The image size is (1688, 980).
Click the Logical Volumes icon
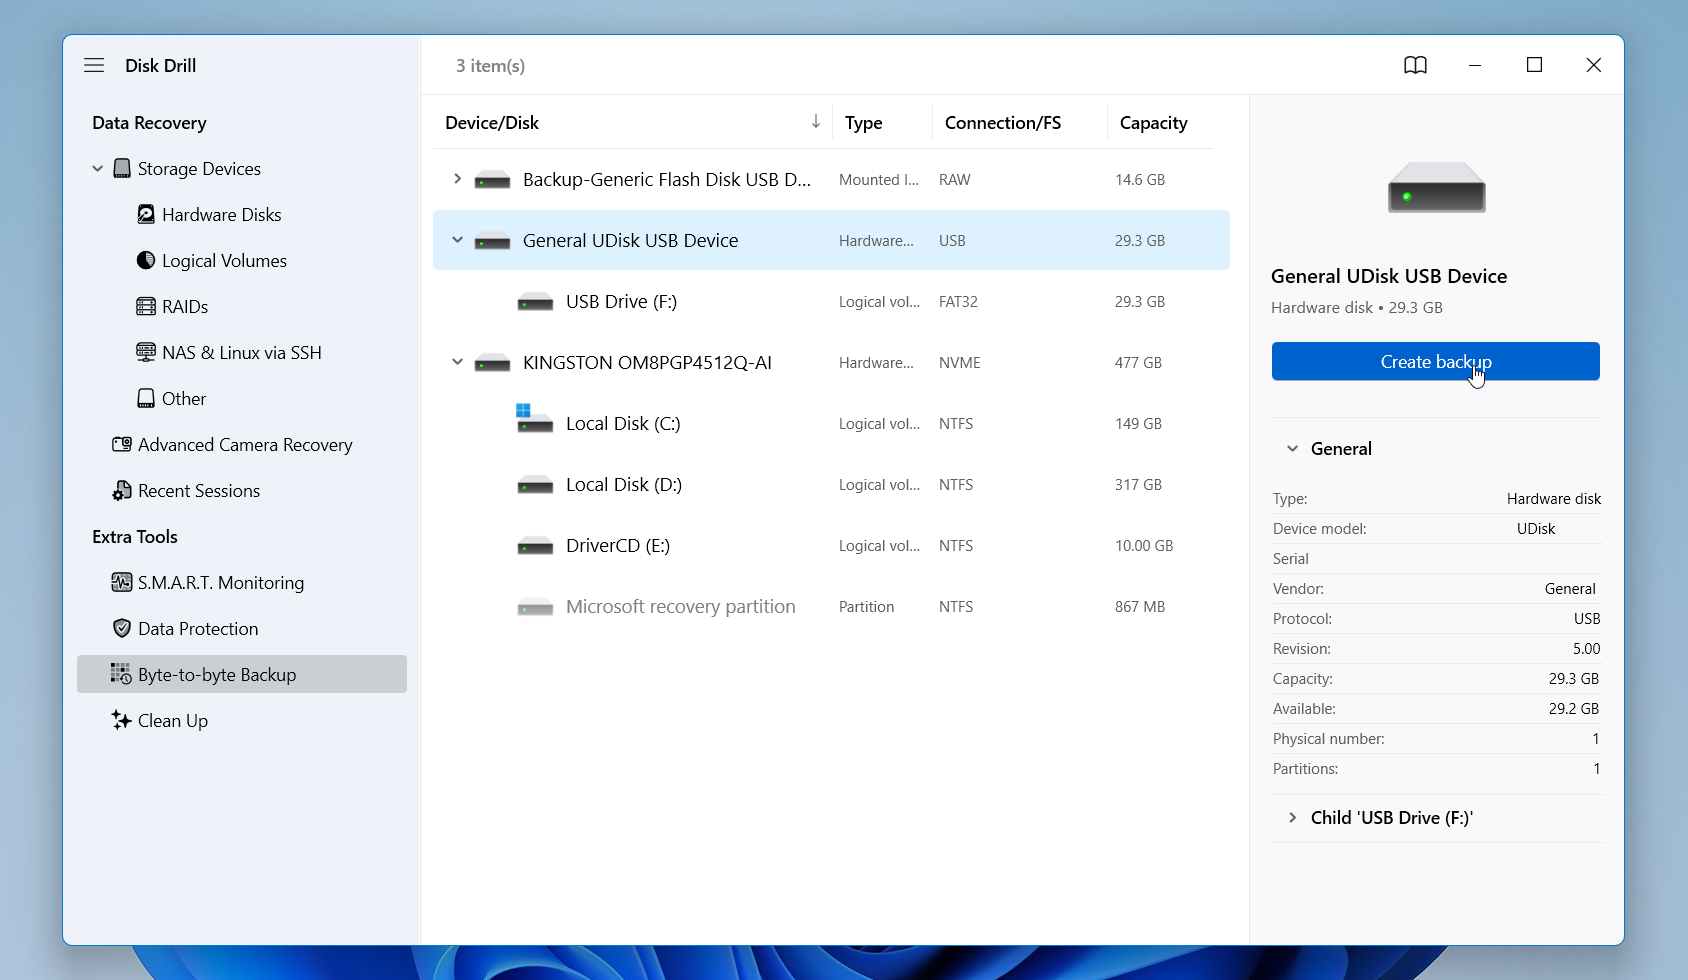click(x=145, y=260)
